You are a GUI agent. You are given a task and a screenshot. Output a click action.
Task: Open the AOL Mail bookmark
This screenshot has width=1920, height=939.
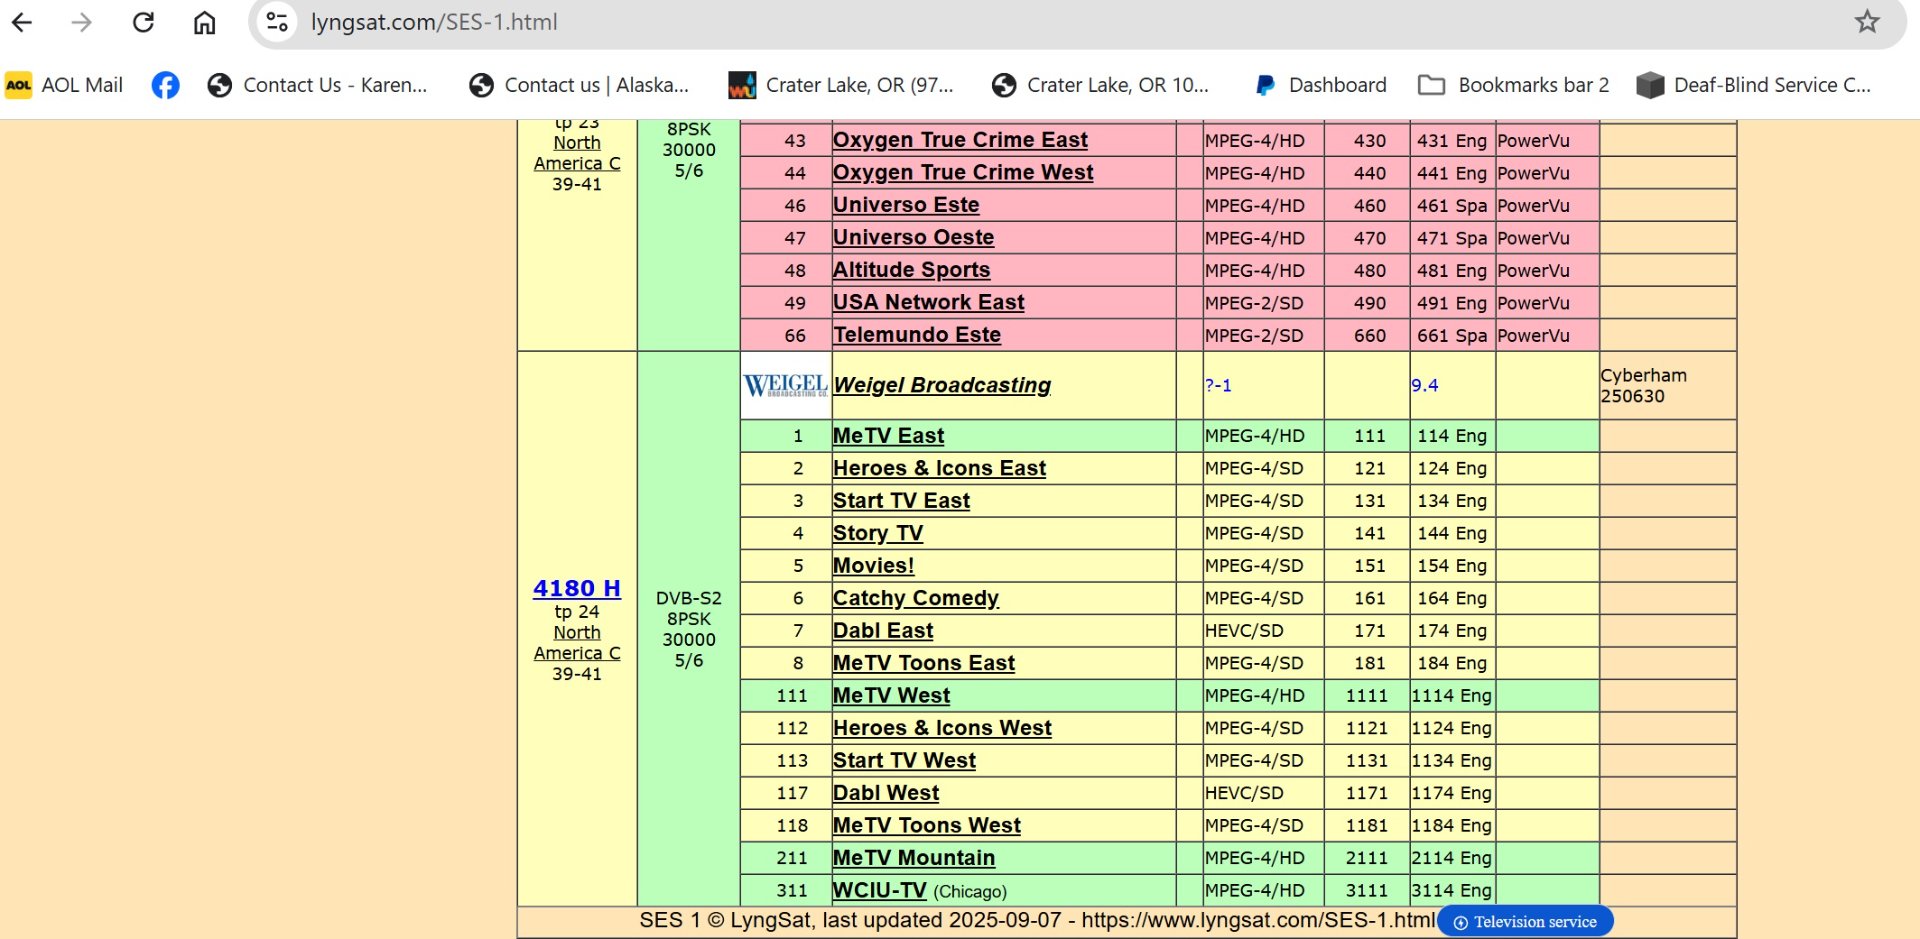coord(64,85)
